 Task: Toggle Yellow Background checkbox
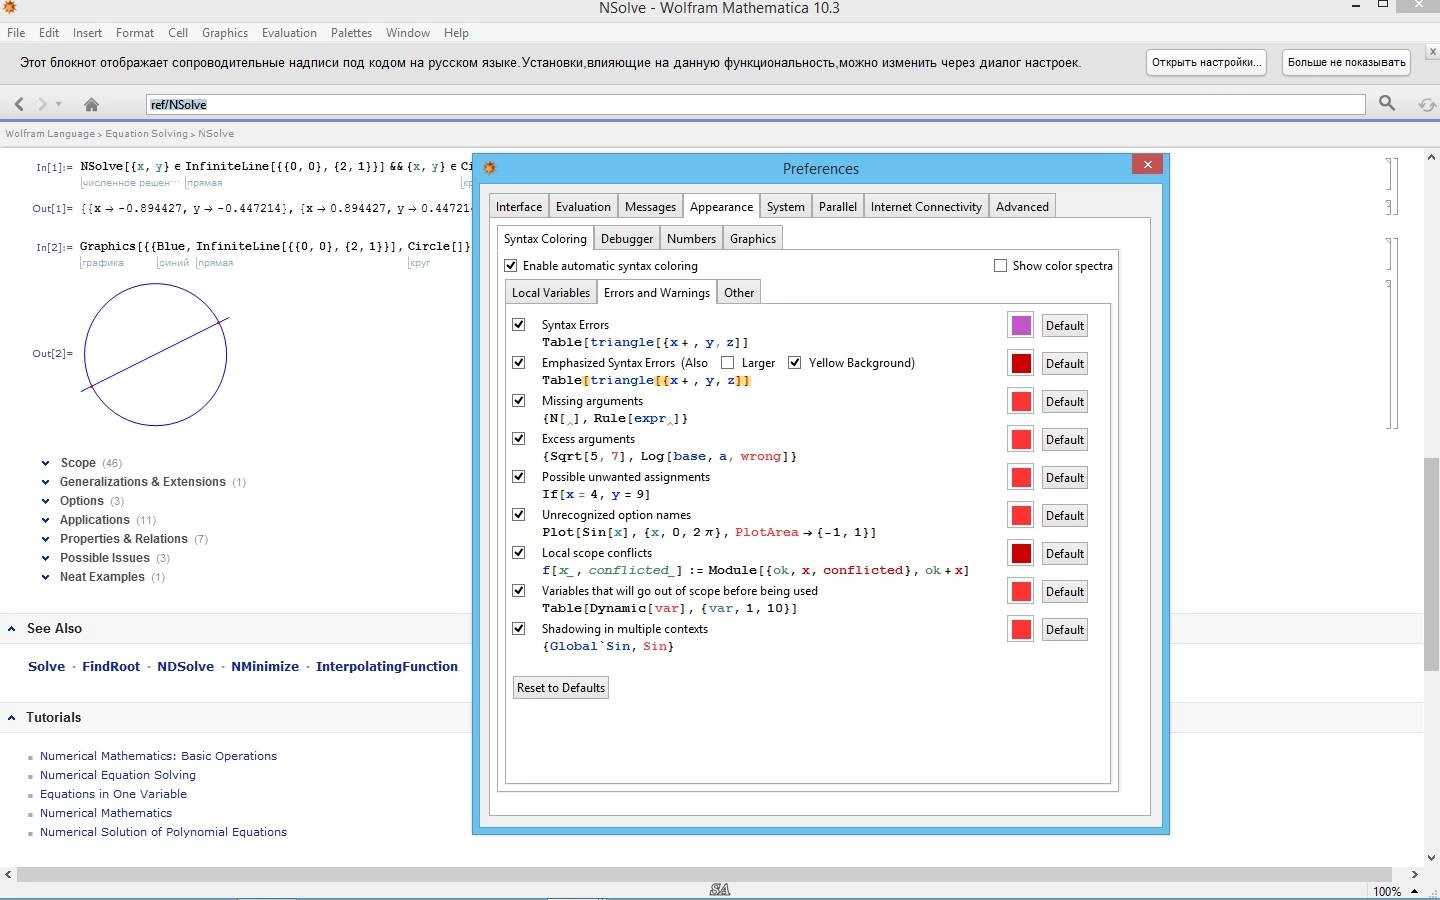(x=794, y=363)
